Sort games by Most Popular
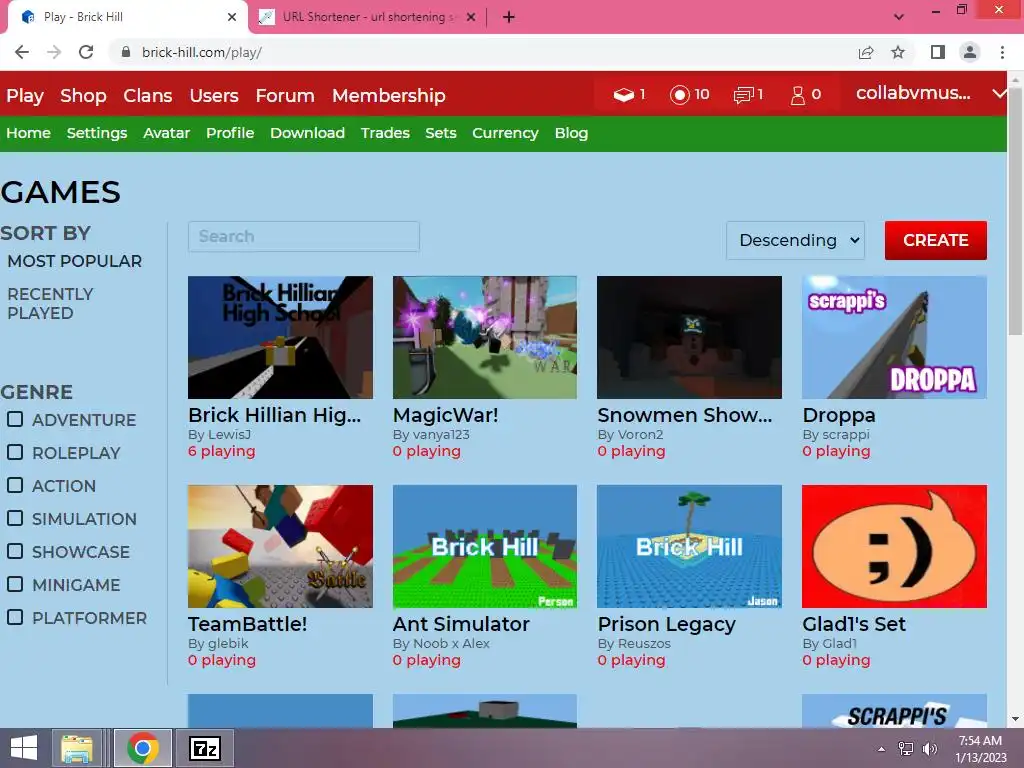1024x768 pixels. [x=74, y=261]
